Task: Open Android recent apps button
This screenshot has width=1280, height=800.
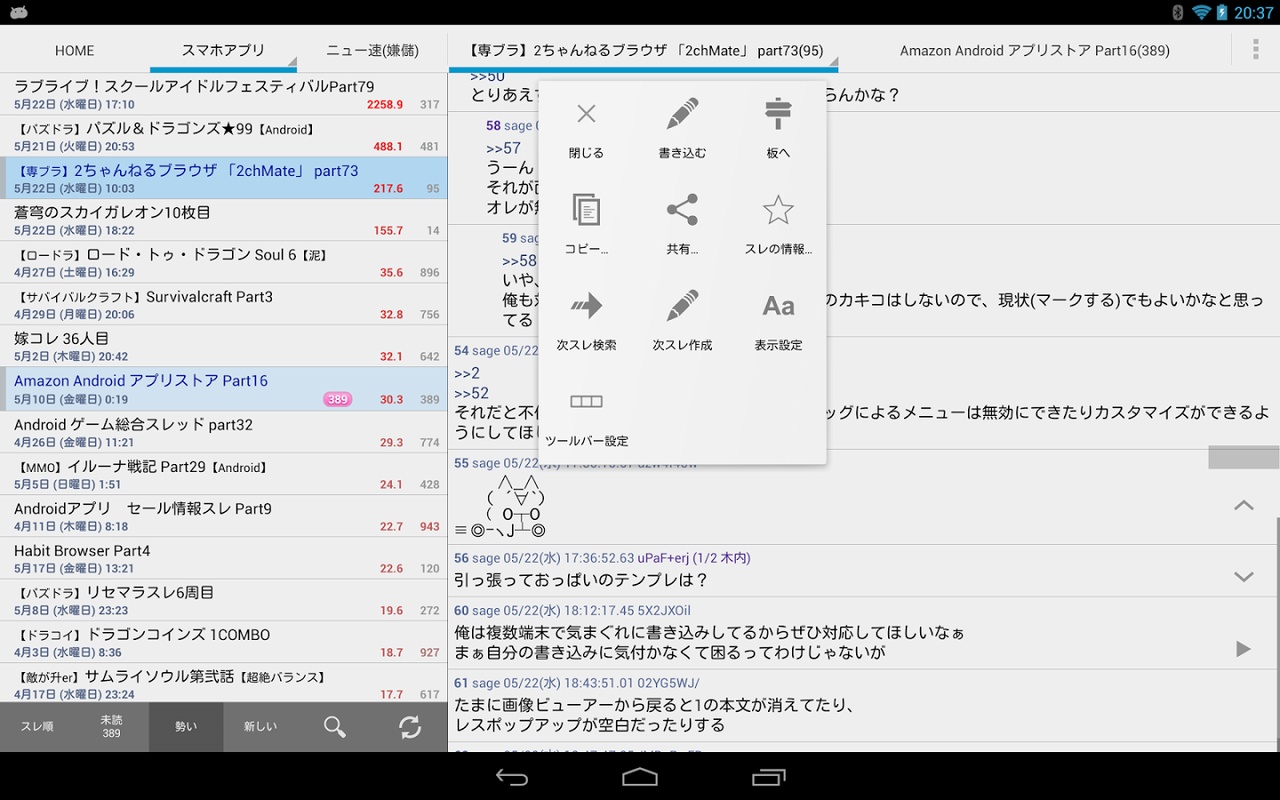Action: [x=768, y=777]
